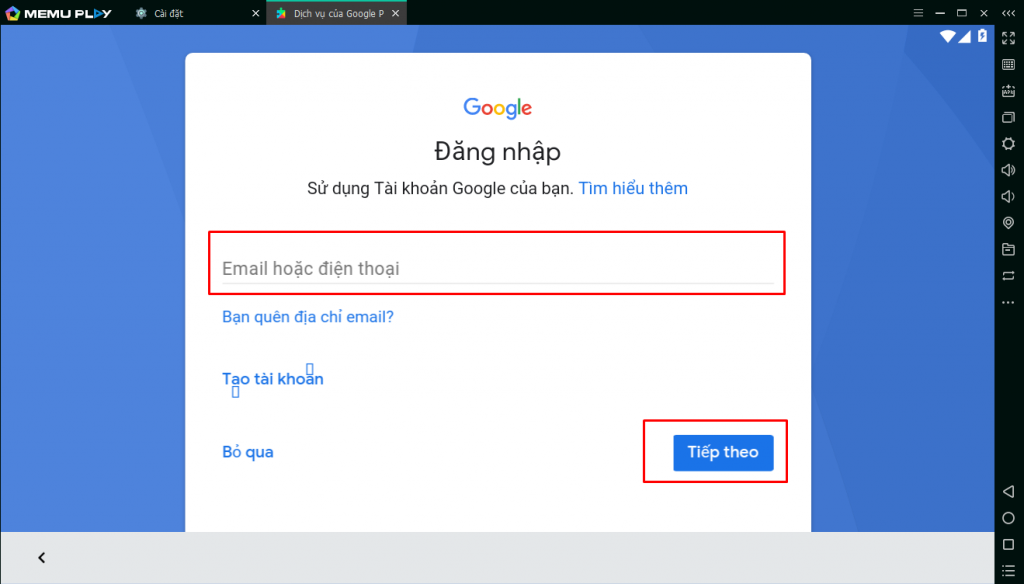Minimize the MEmu window
Image resolution: width=1024 pixels, height=584 pixels.
pyautogui.click(x=940, y=12)
